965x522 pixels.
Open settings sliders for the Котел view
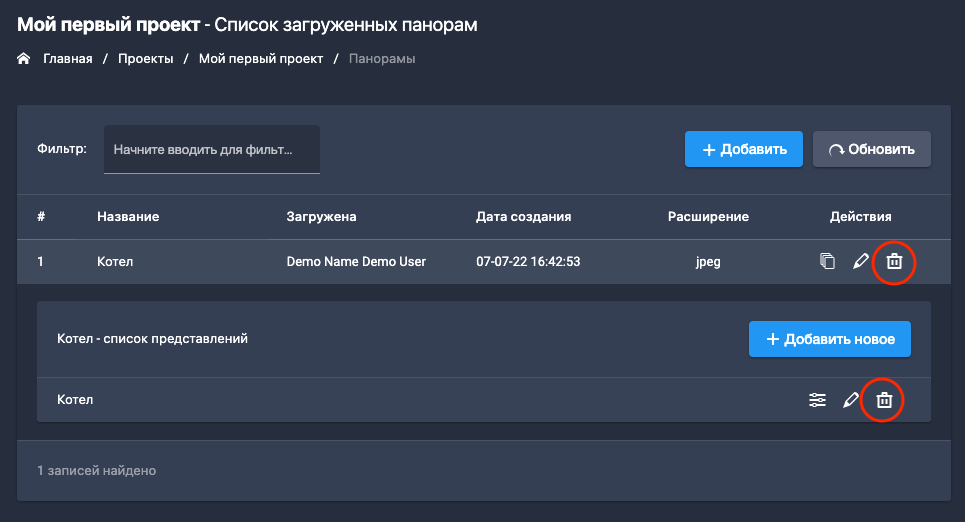[817, 400]
